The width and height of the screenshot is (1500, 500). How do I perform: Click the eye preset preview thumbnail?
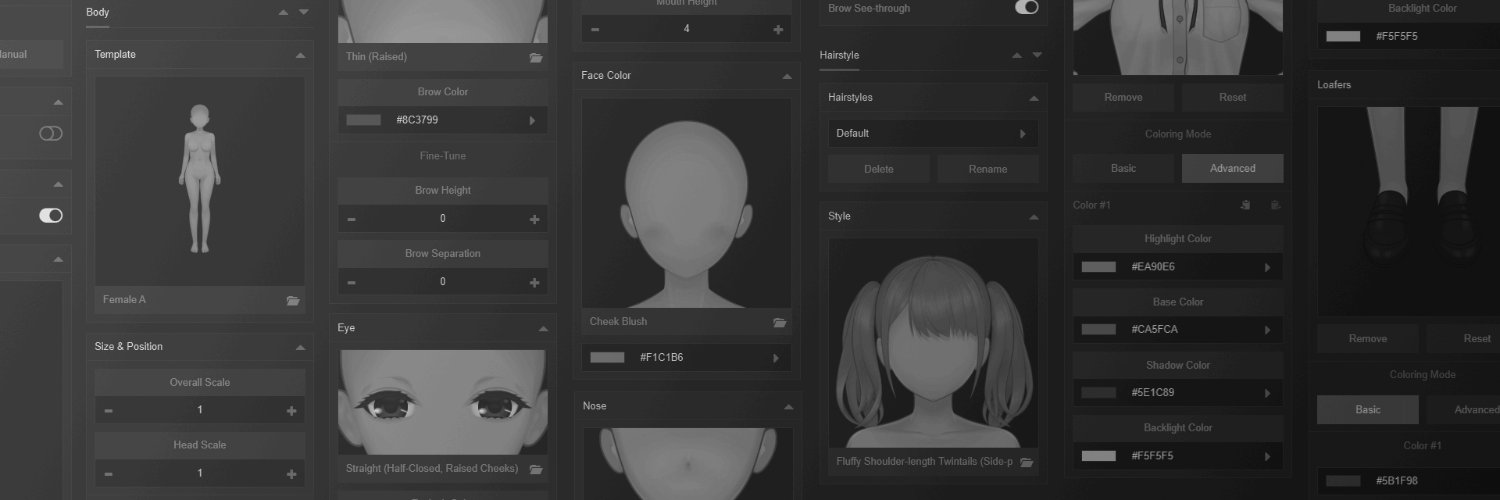pos(443,402)
